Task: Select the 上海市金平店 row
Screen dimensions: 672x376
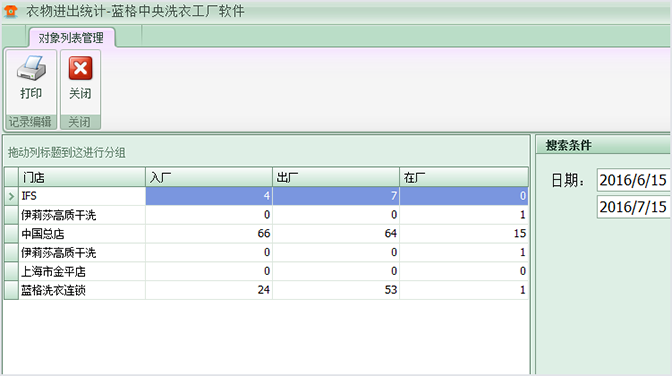Action: point(266,271)
